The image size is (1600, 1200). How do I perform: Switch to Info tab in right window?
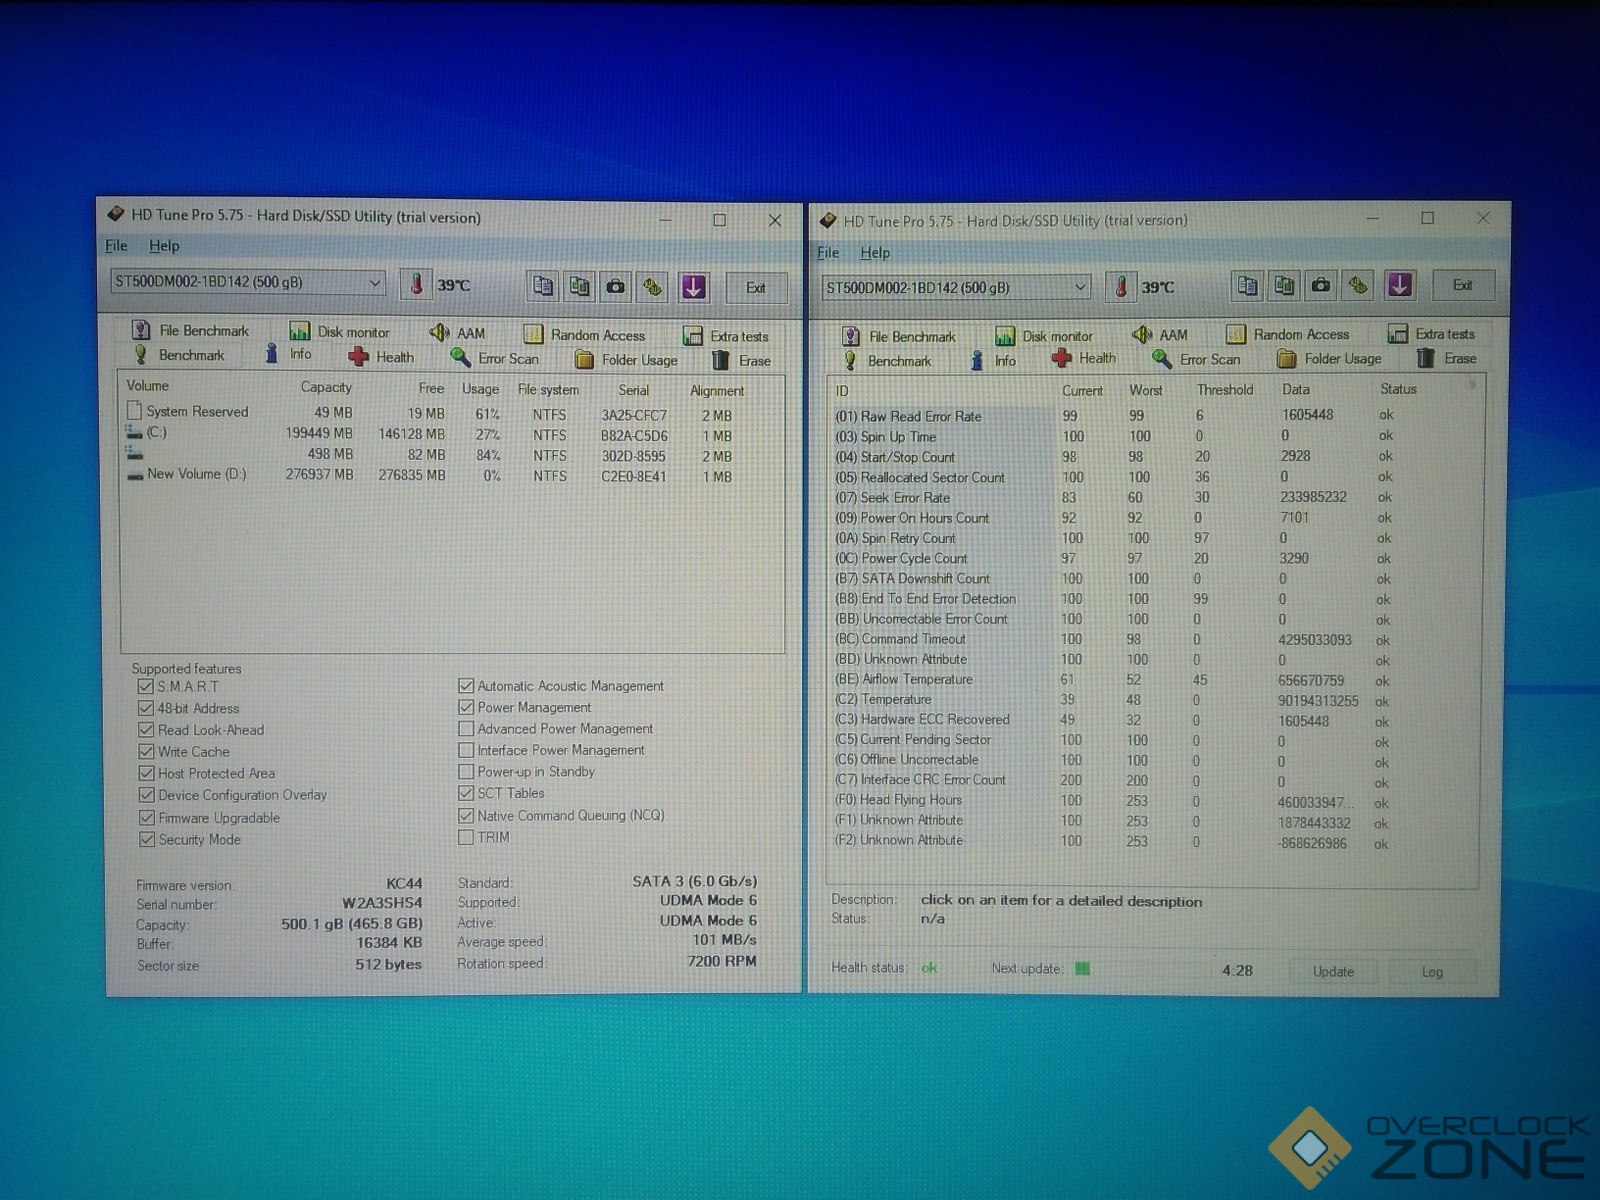(993, 360)
